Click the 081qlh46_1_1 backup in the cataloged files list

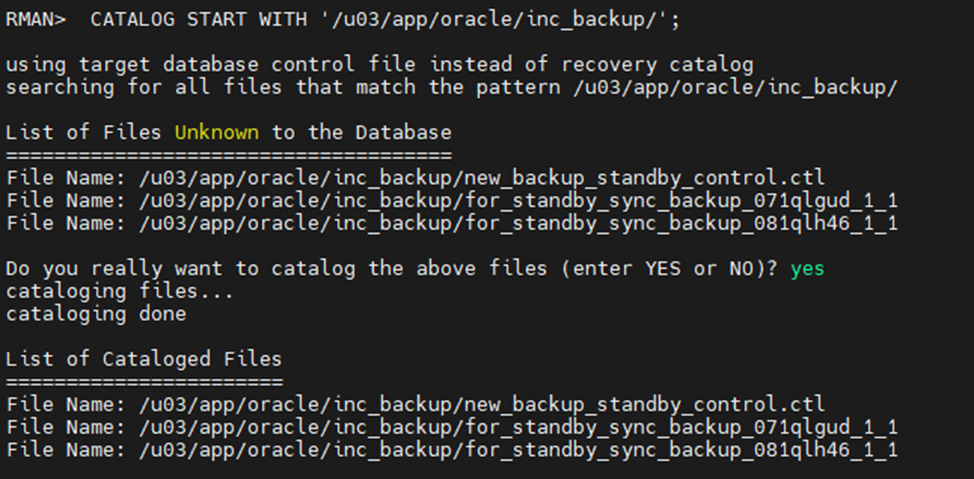coord(451,450)
